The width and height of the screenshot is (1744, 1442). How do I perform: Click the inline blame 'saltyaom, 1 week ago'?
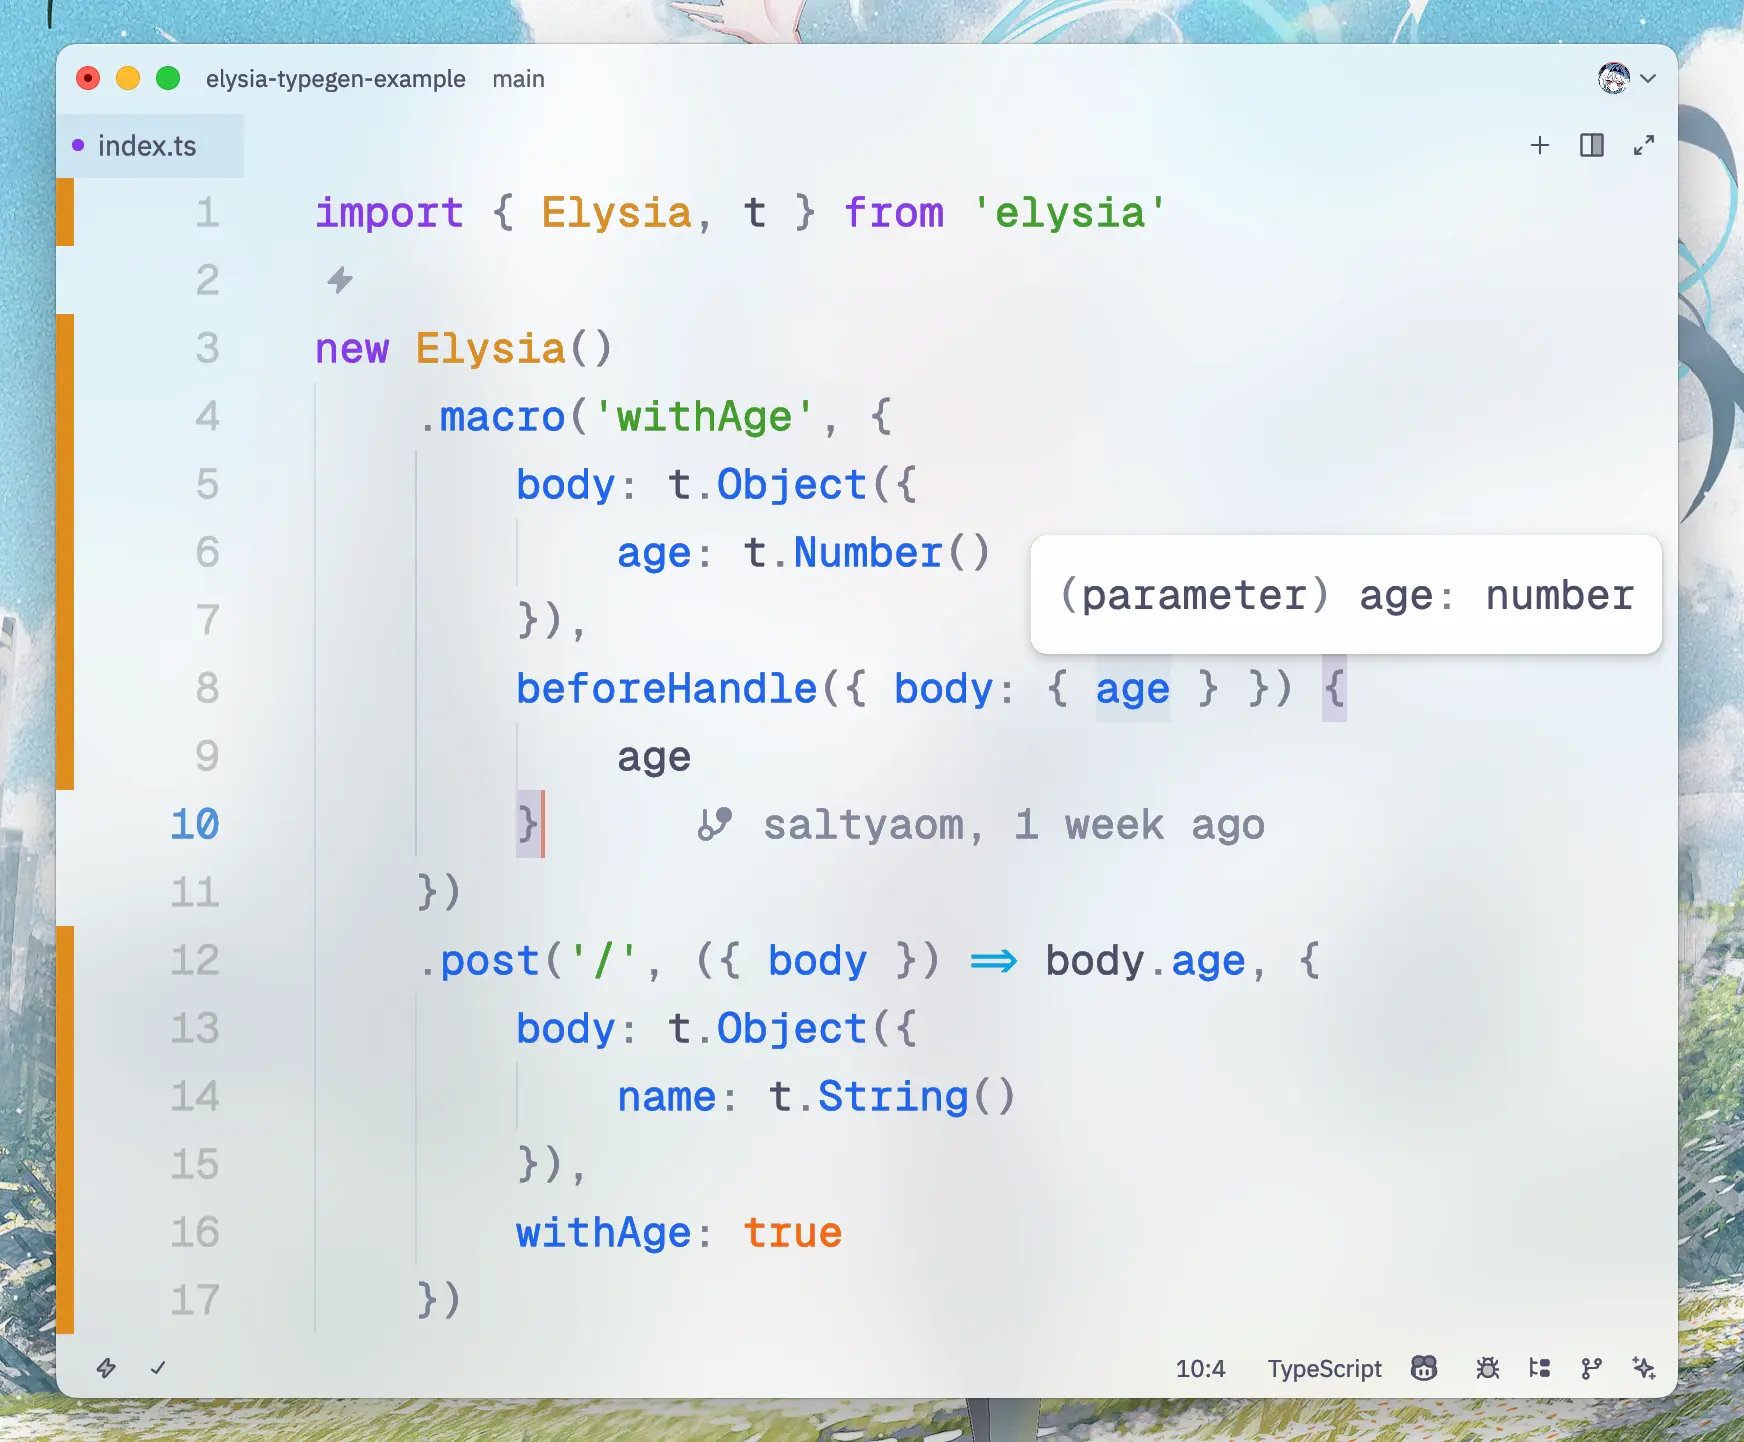pos(1014,825)
